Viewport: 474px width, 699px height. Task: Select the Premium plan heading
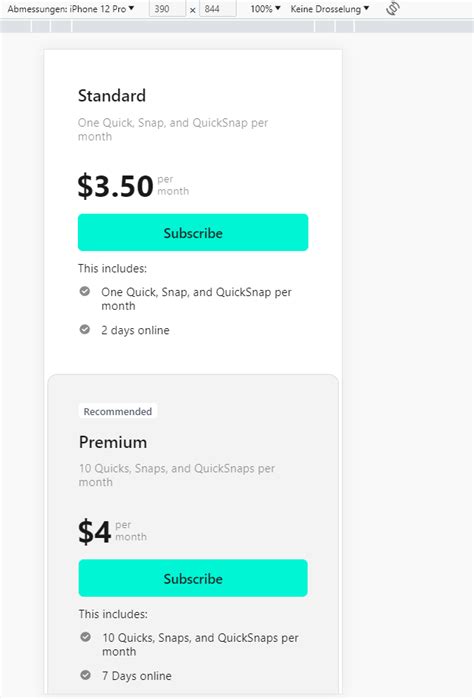tap(113, 442)
